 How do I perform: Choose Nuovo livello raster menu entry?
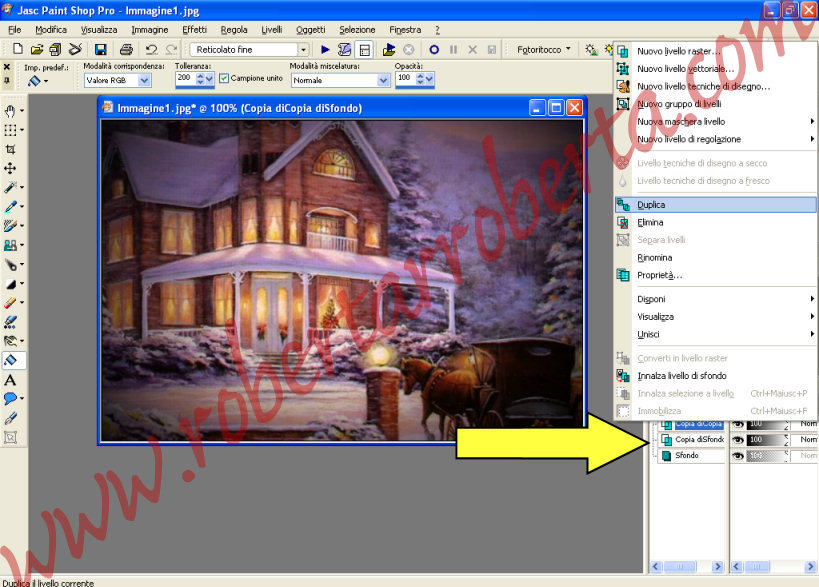(716, 51)
